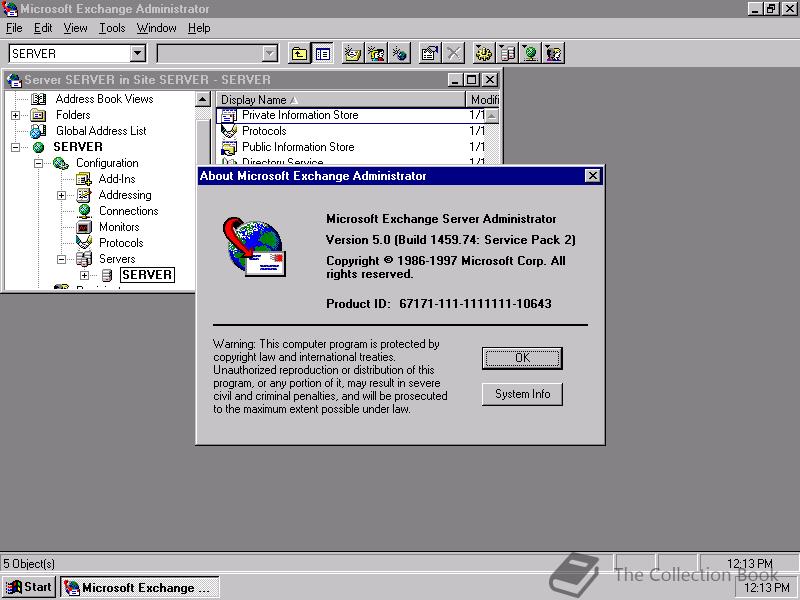Click OK in the About dialog
The width and height of the screenshot is (800, 600).
521,358
